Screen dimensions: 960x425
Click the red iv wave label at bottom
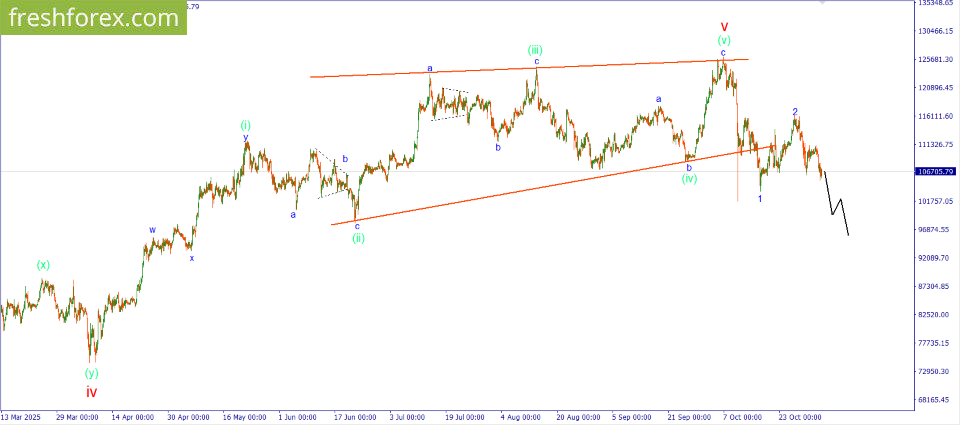click(91, 392)
